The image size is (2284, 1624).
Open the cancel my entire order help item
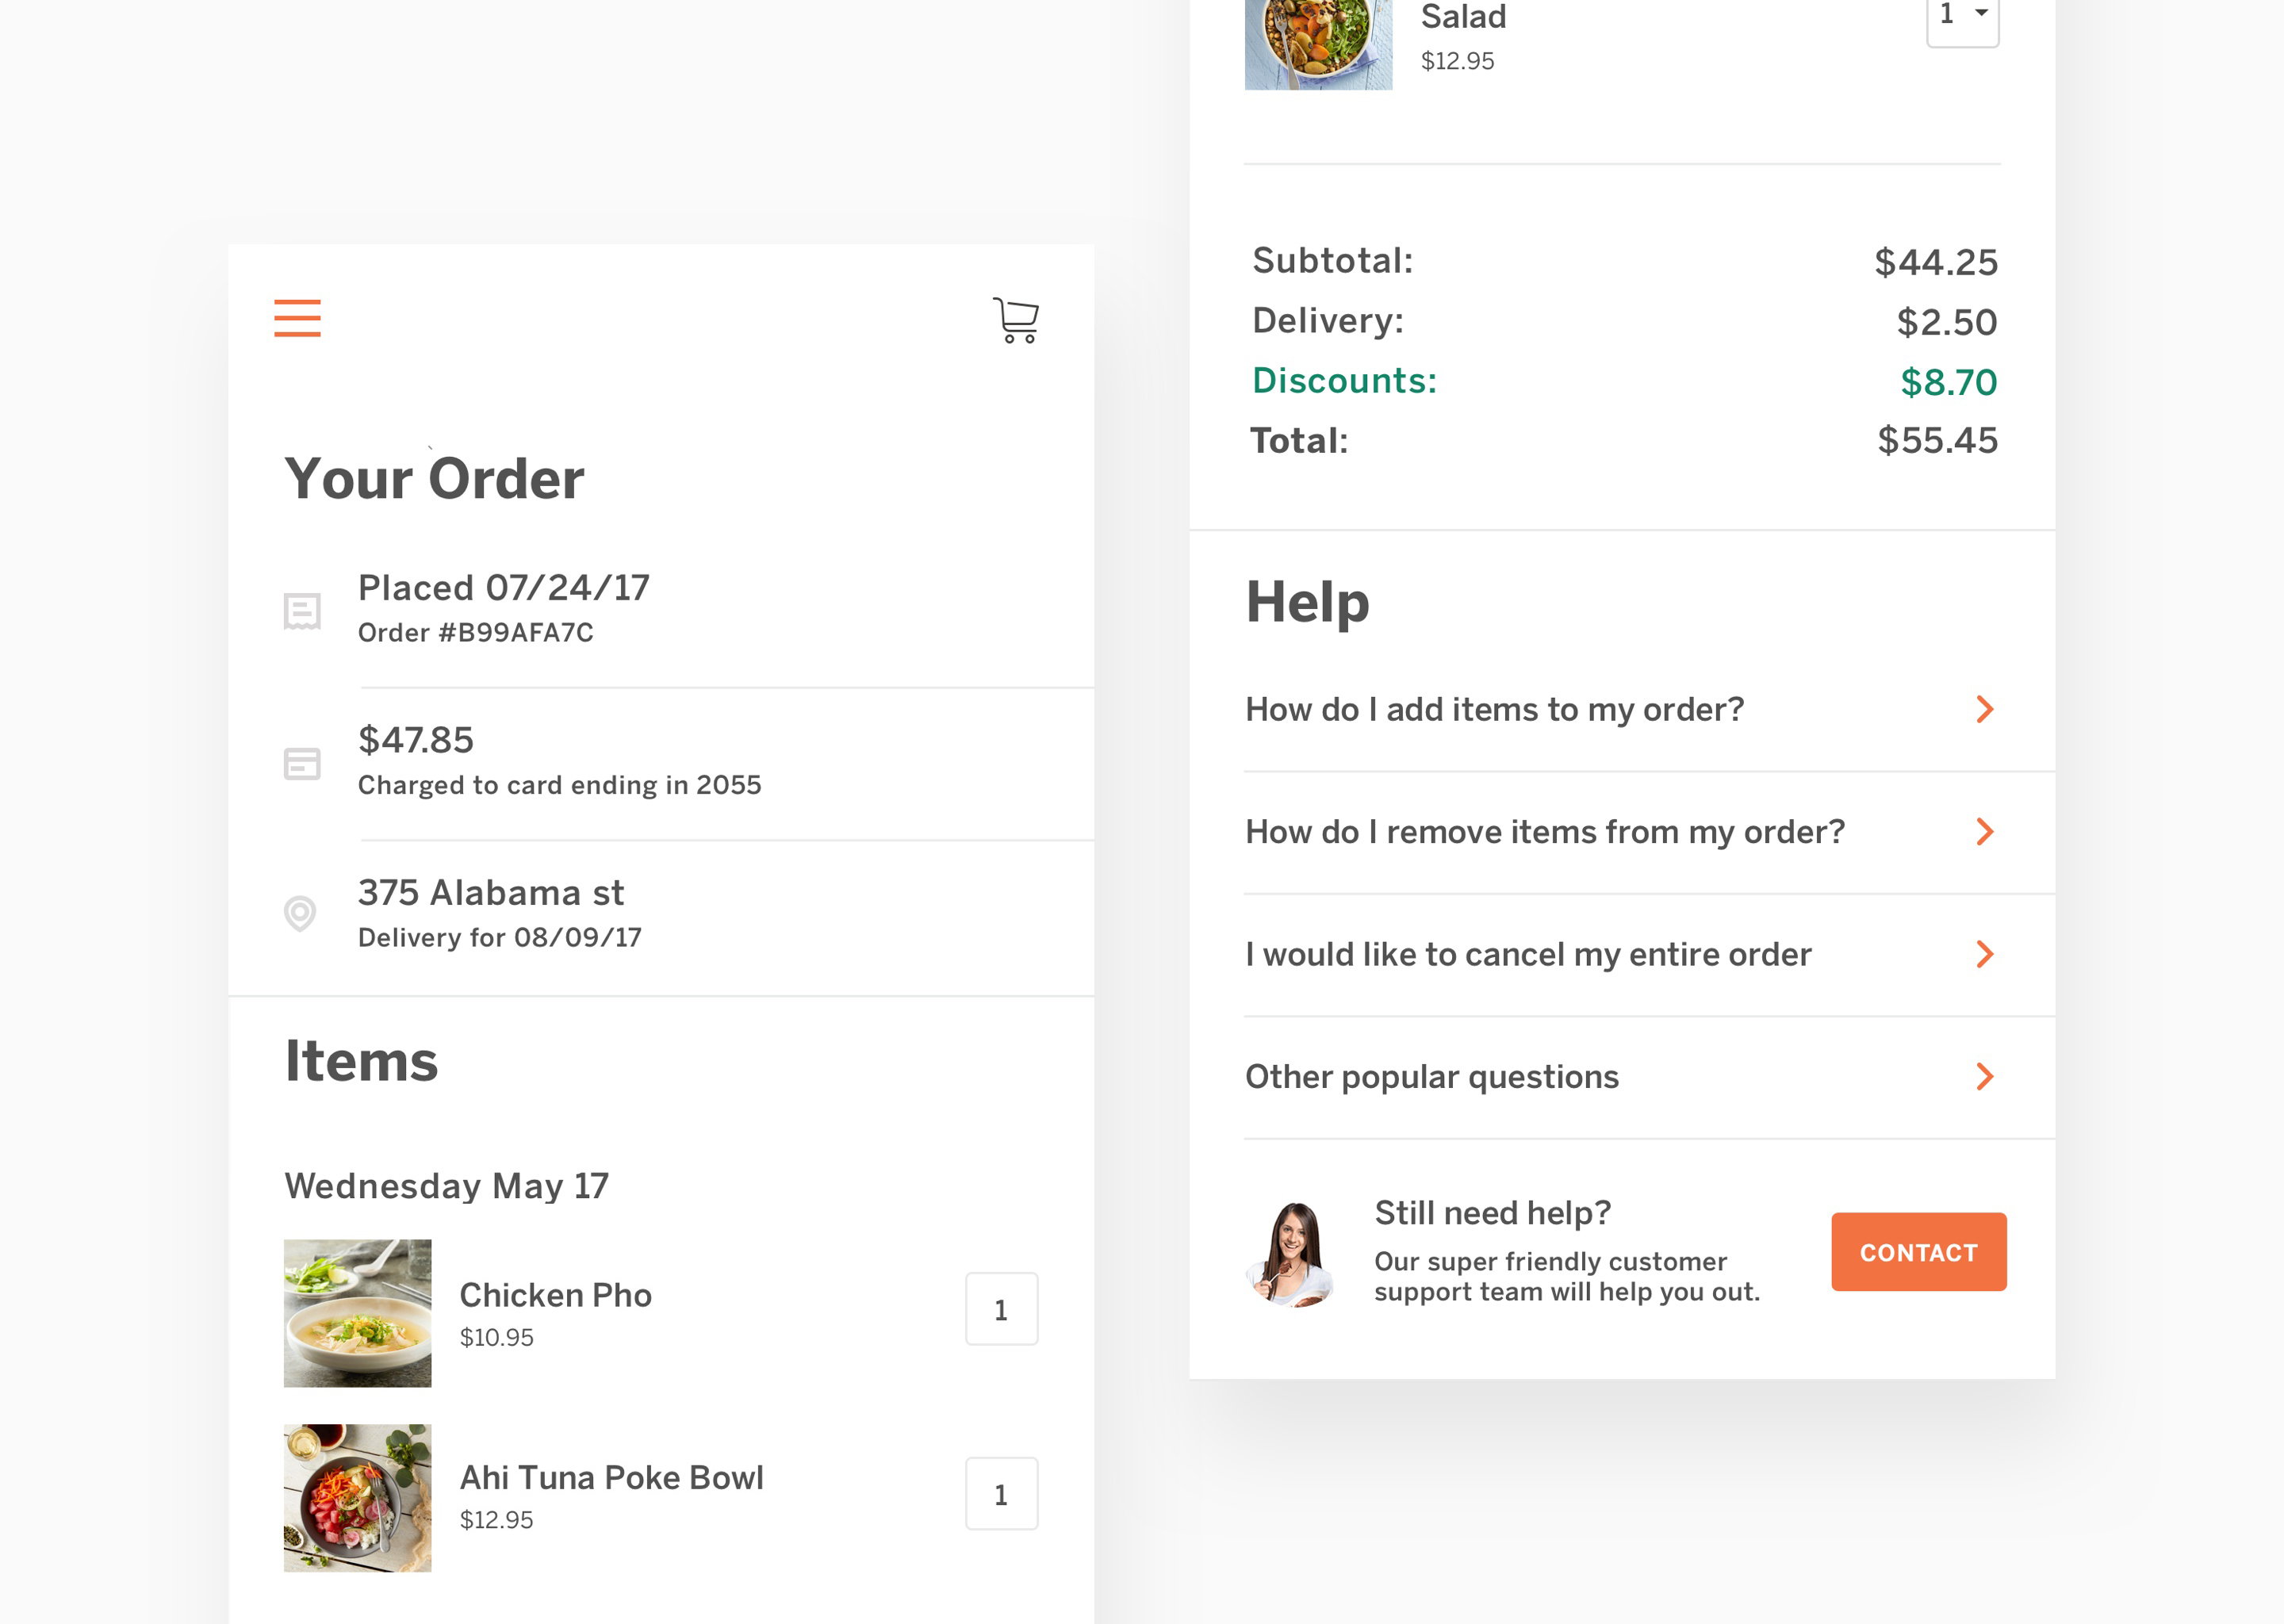1621,955
